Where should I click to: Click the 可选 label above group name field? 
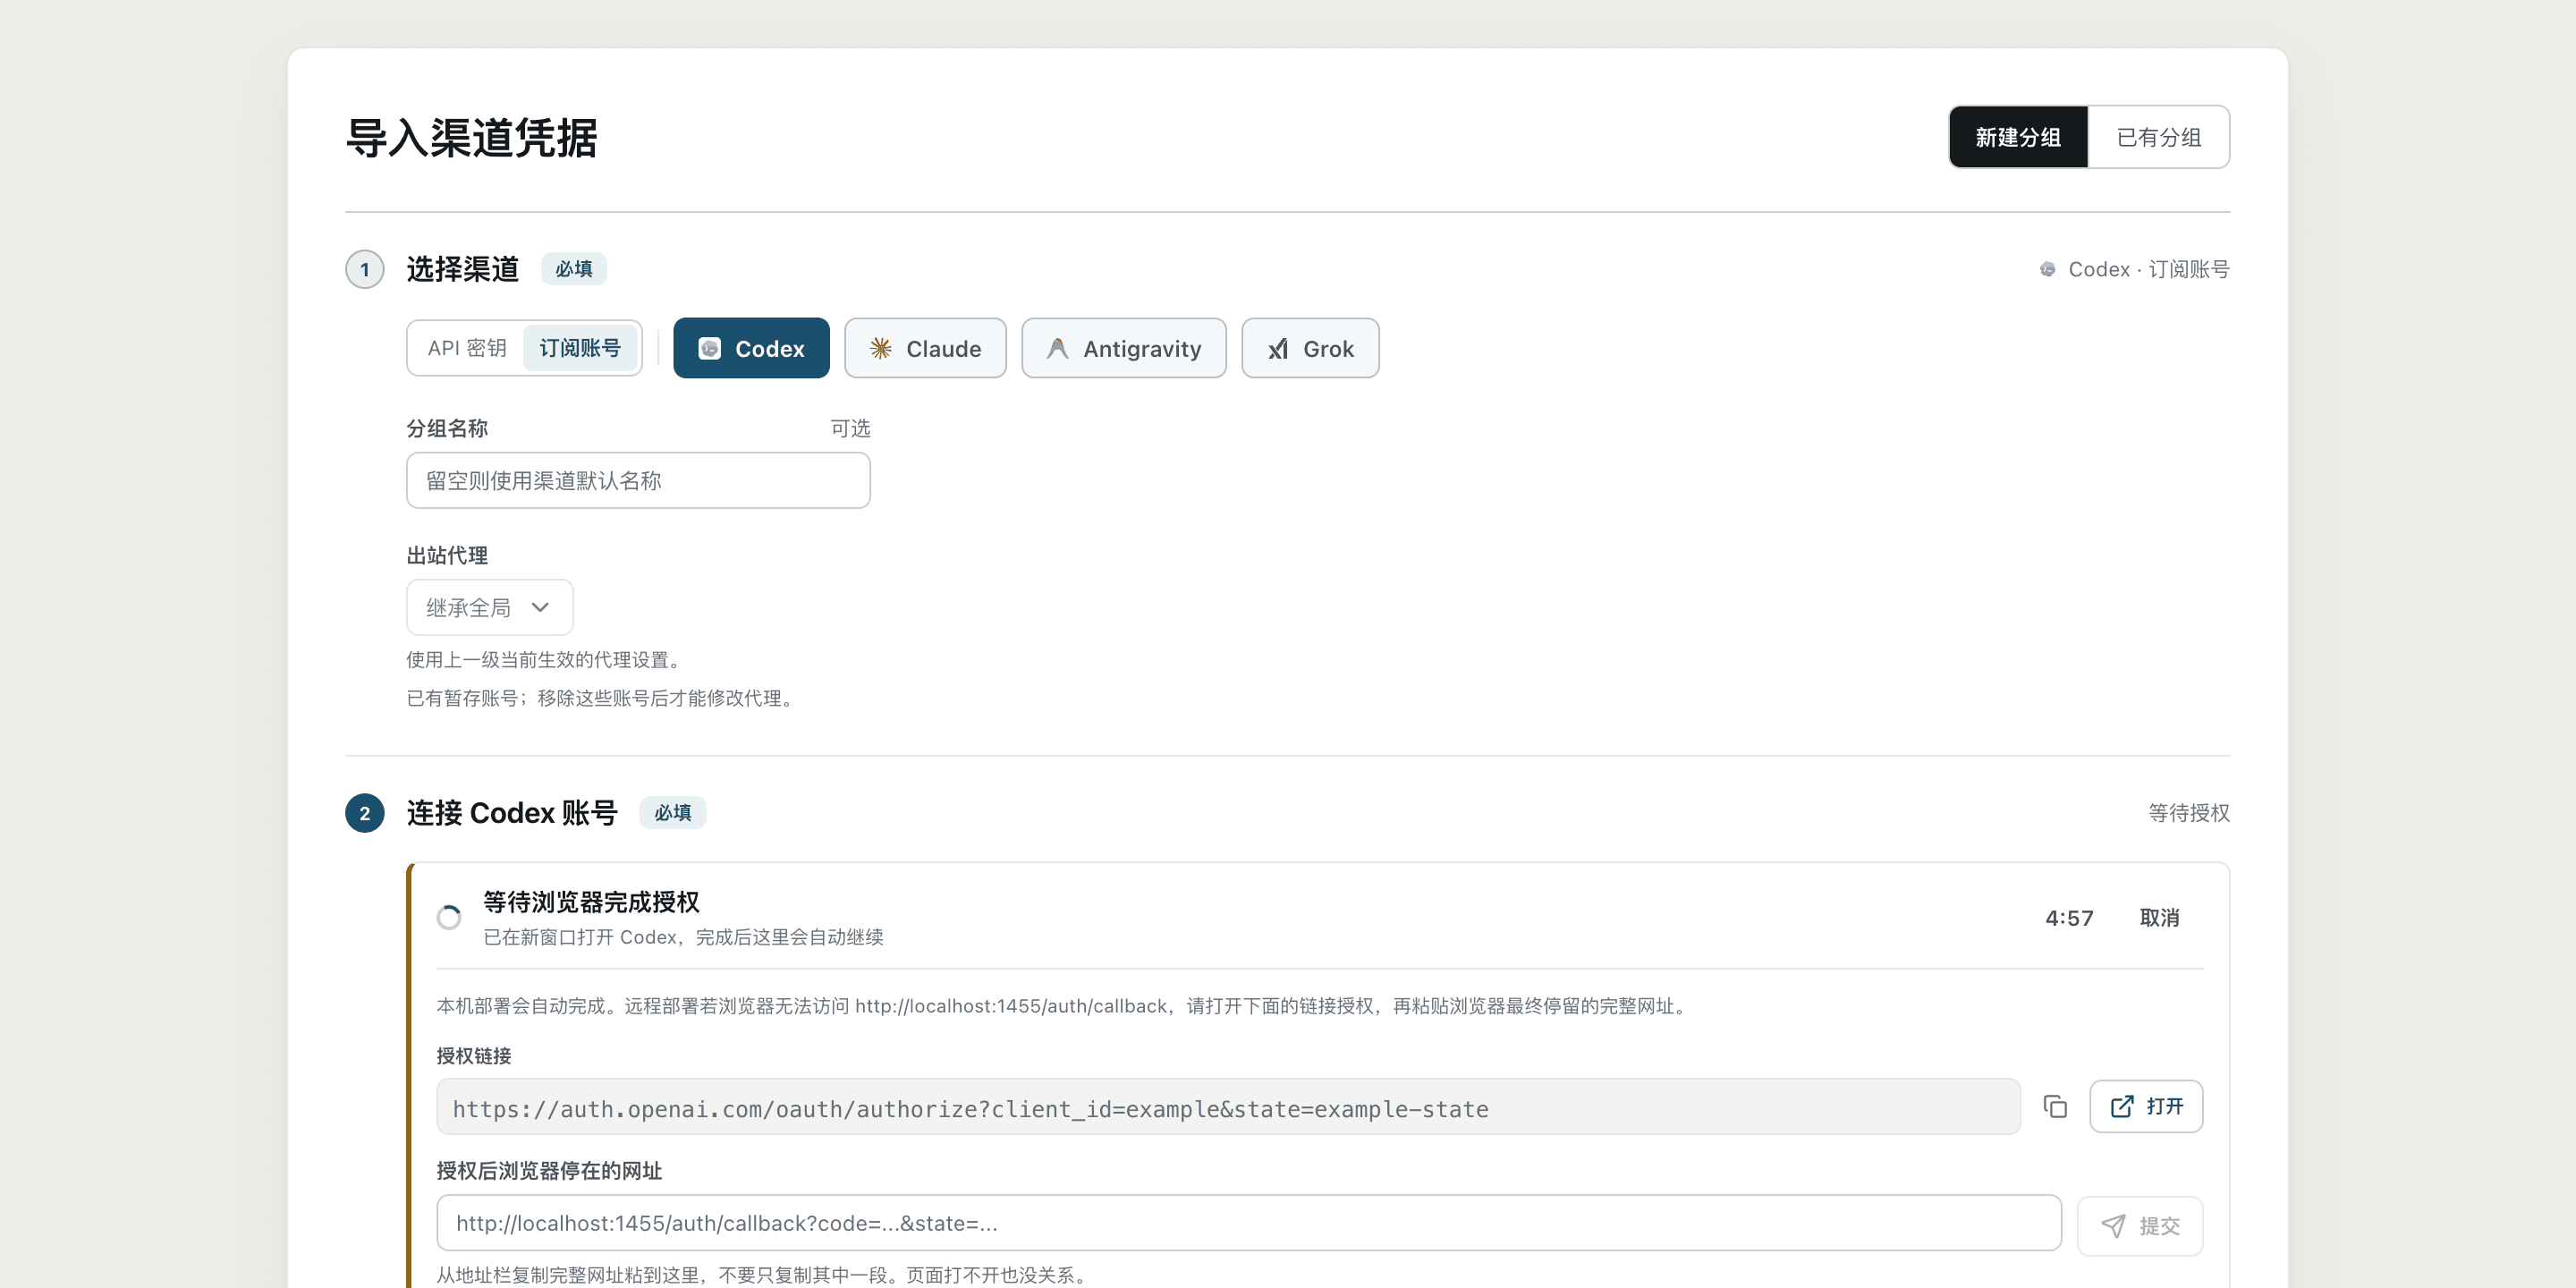[850, 428]
